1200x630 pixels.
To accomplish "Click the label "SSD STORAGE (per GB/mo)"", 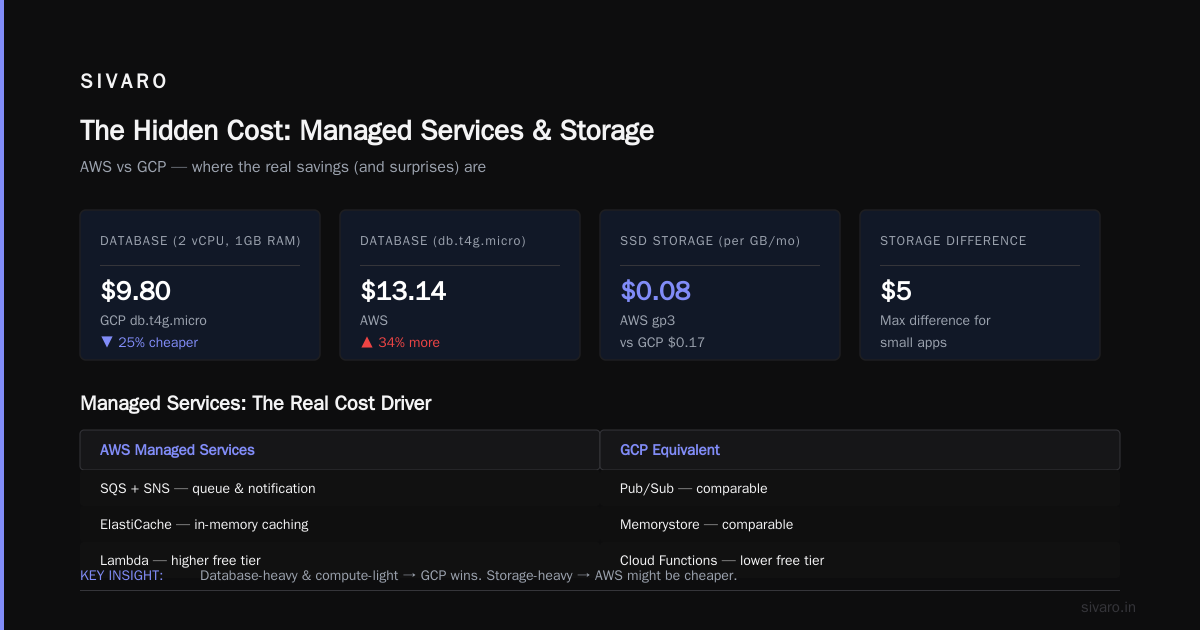I will click(710, 241).
